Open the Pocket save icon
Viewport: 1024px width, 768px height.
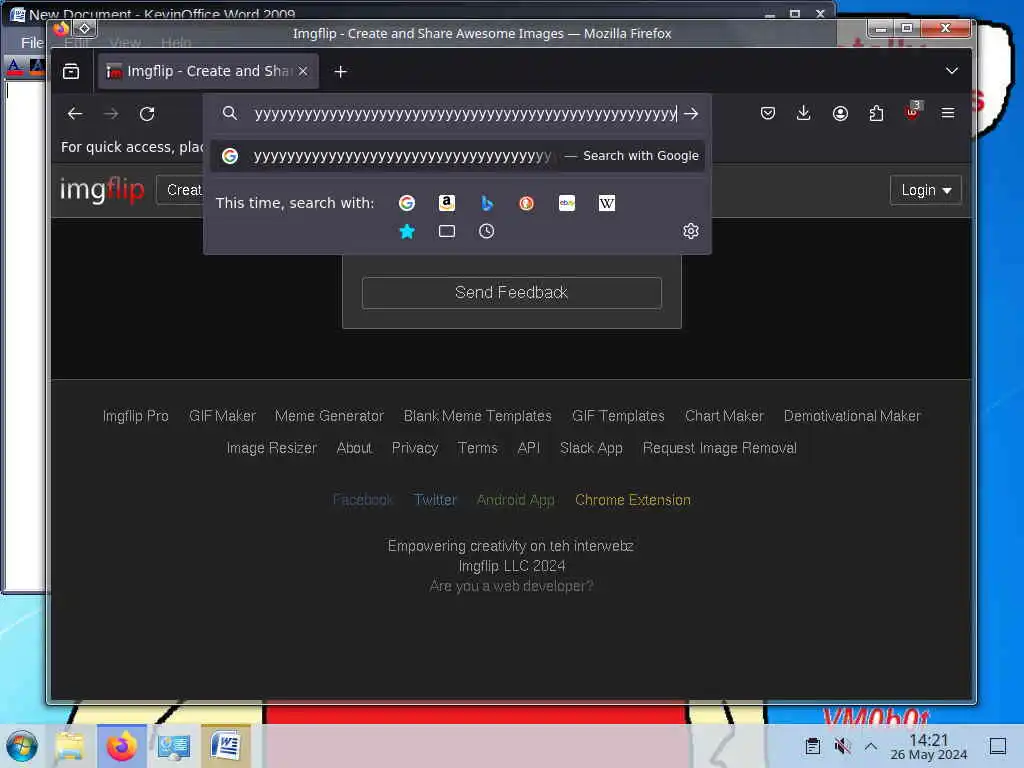pyautogui.click(x=768, y=114)
